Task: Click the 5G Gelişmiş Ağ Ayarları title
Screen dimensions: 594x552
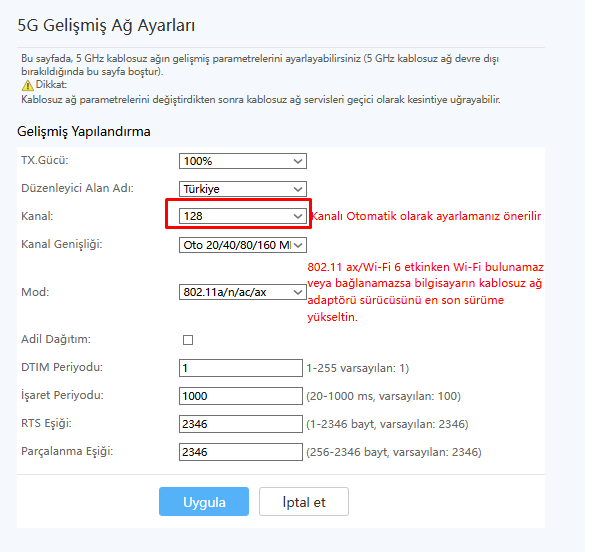Action: coord(106,26)
